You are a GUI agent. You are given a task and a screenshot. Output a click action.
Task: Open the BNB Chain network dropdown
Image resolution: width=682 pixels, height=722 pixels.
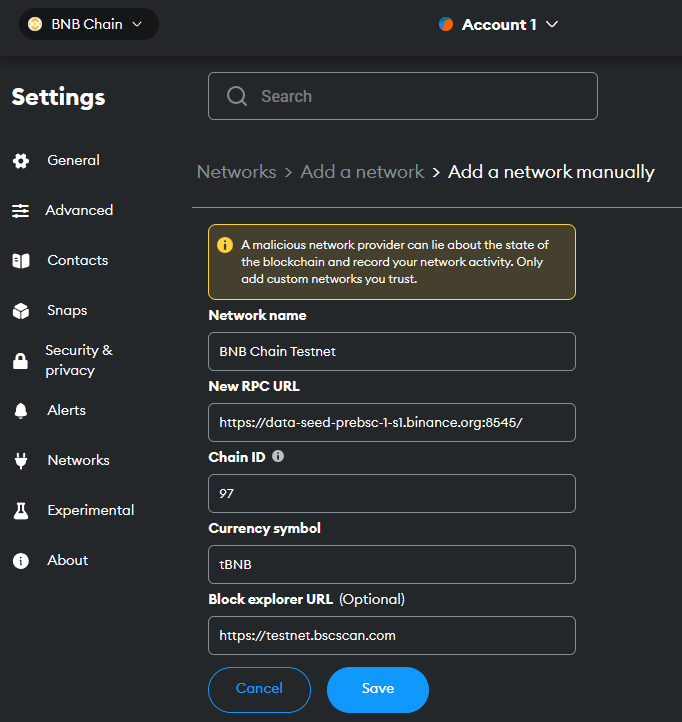tap(88, 24)
